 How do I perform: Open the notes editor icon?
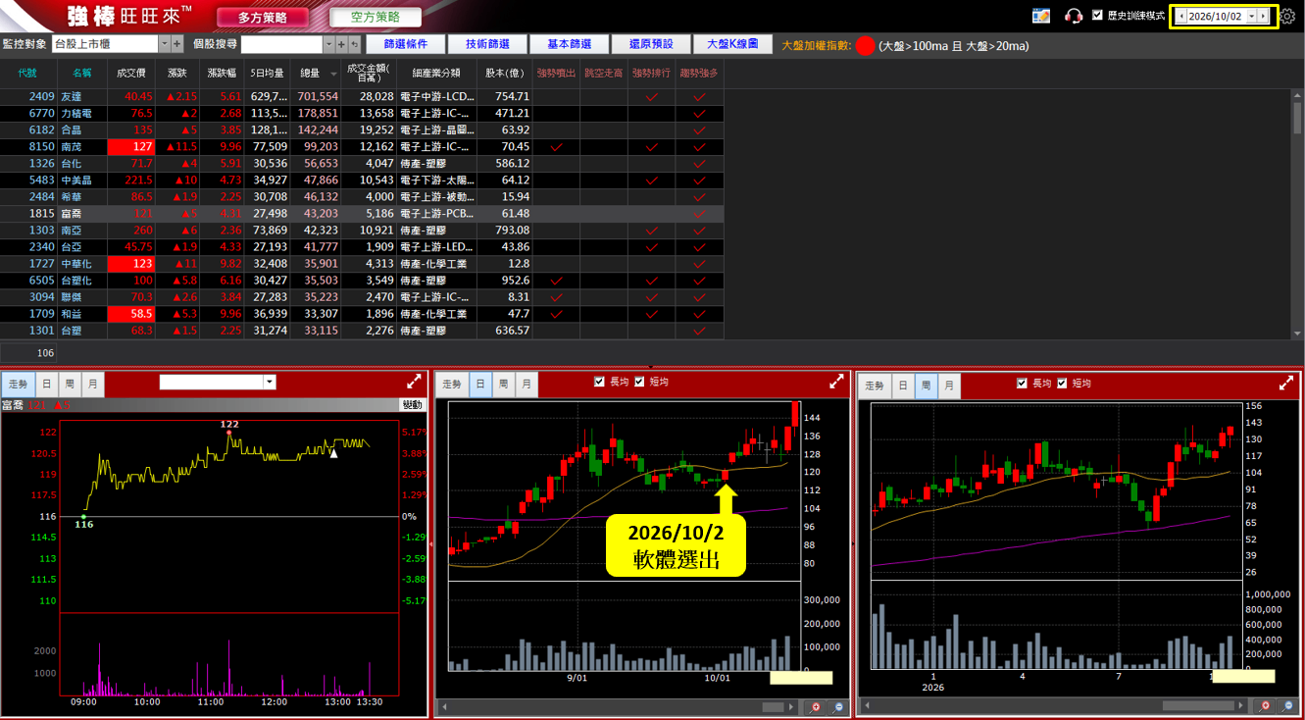tap(1041, 16)
